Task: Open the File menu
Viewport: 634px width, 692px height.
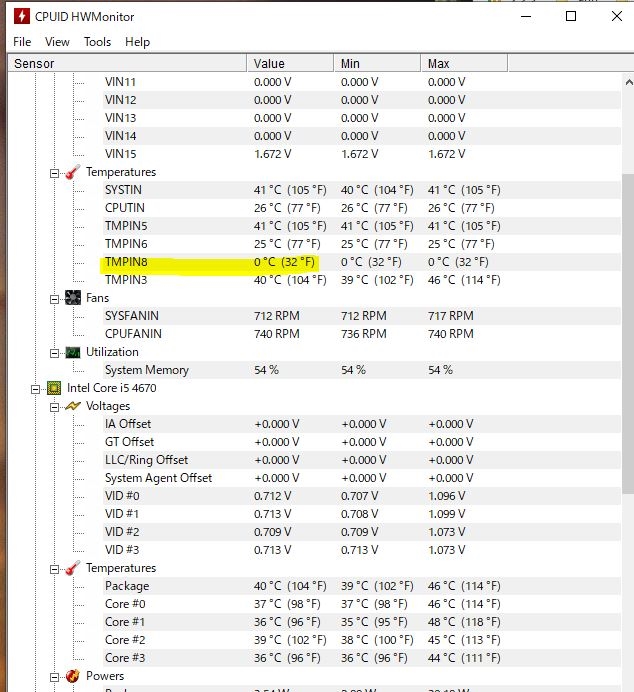Action: point(22,42)
